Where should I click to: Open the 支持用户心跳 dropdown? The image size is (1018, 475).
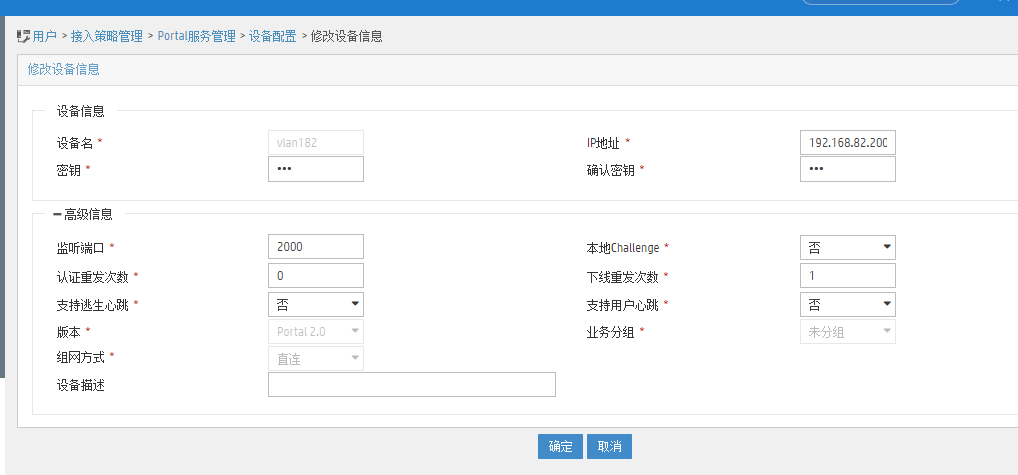[x=847, y=304]
